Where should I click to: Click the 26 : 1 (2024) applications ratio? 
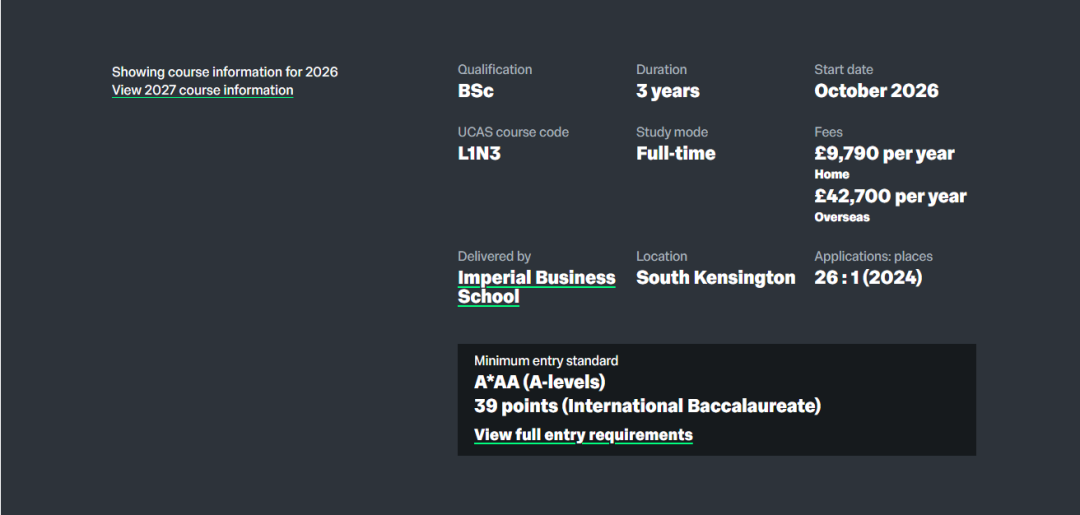coord(868,278)
